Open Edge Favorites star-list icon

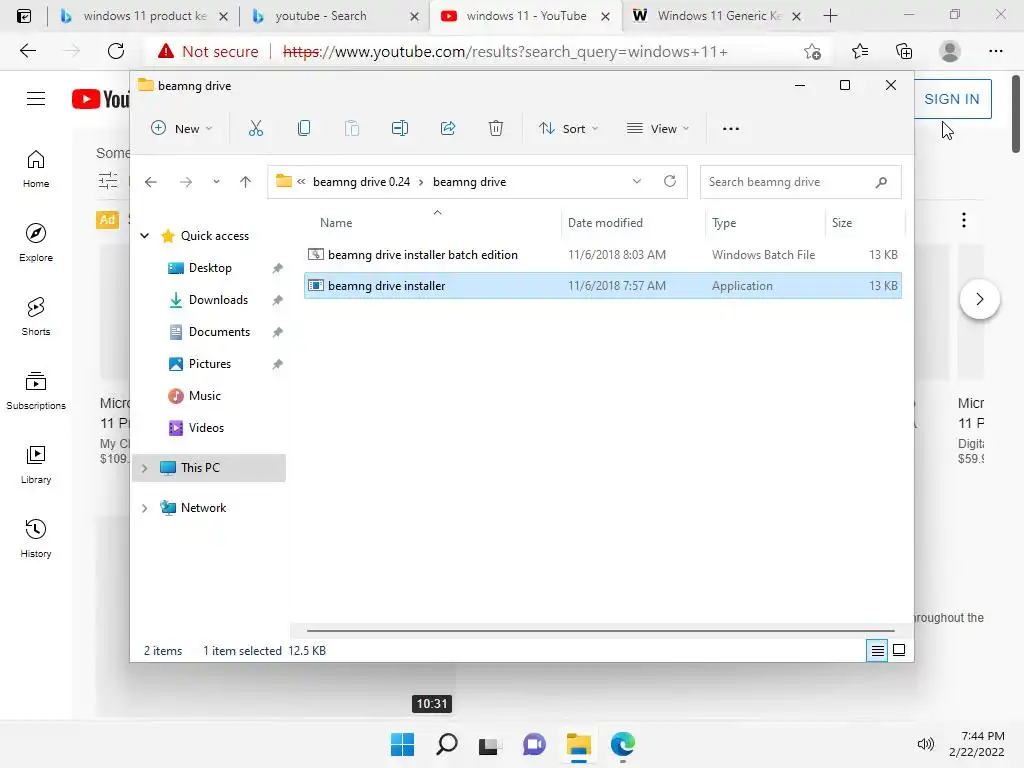[860, 51]
